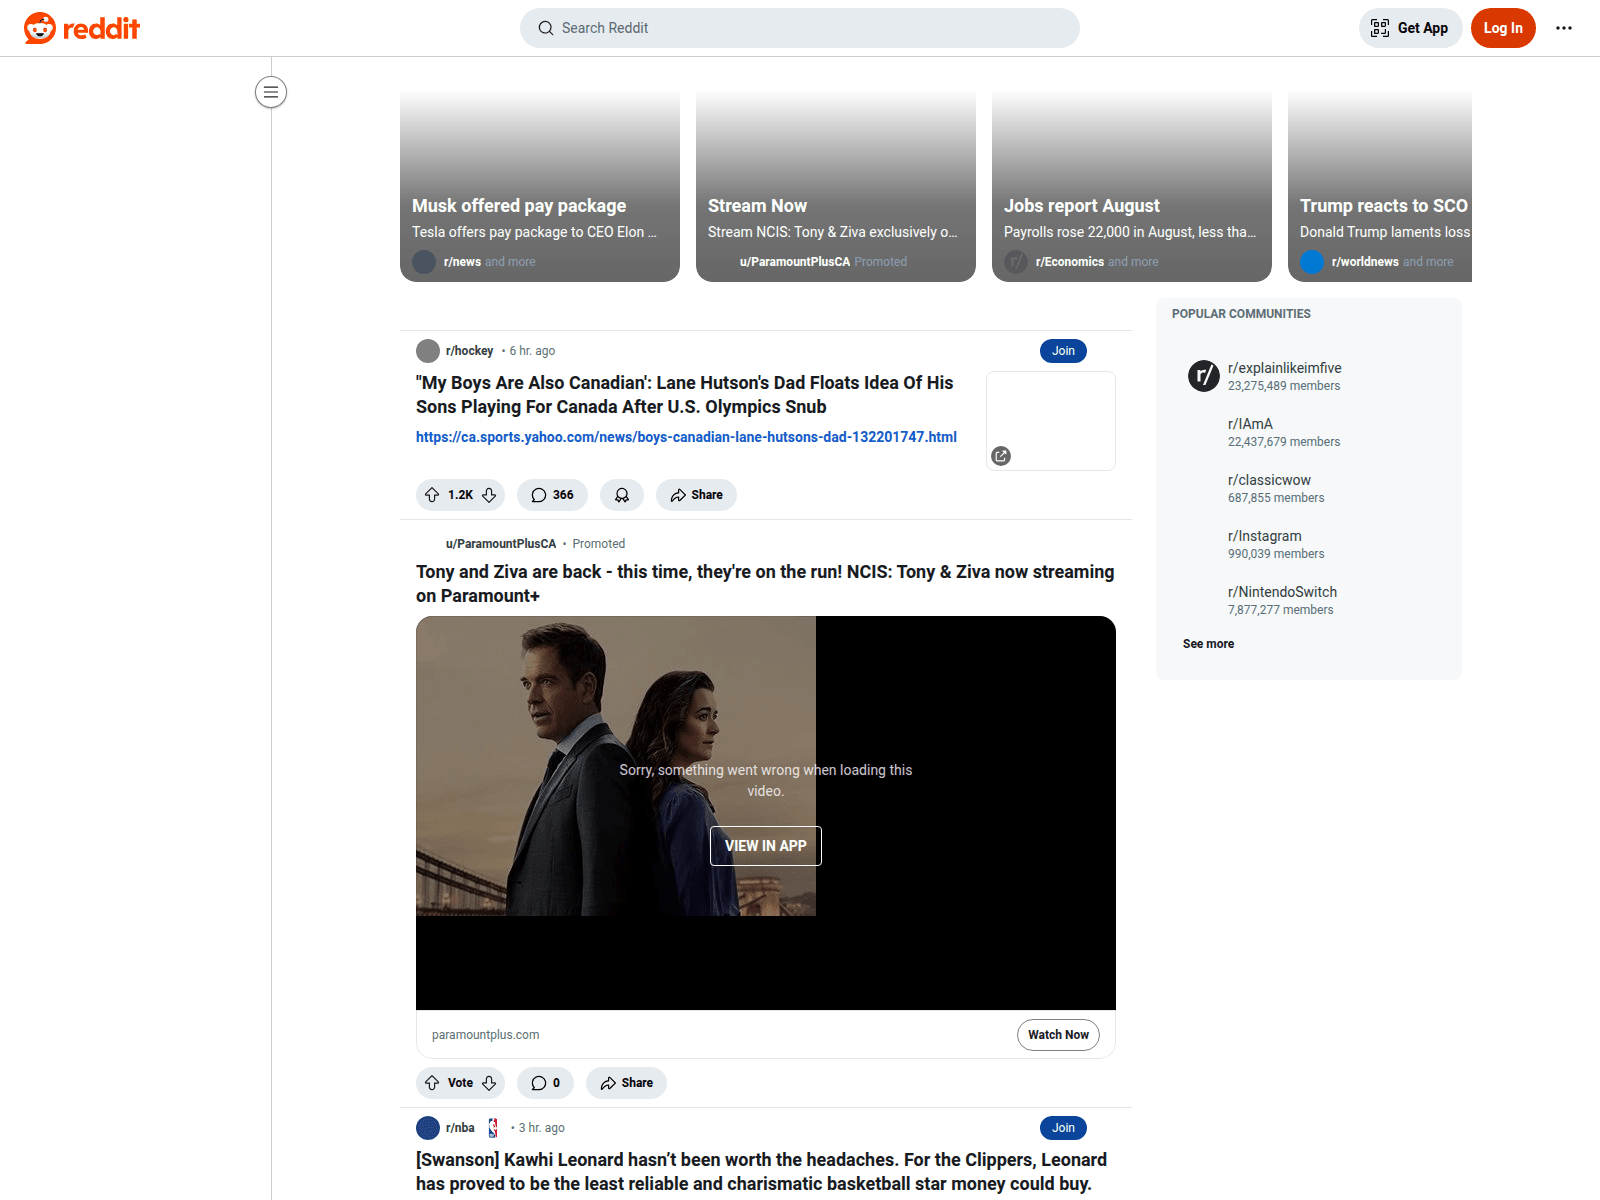Click the r/explainlikeimfive community icon

(x=1203, y=376)
